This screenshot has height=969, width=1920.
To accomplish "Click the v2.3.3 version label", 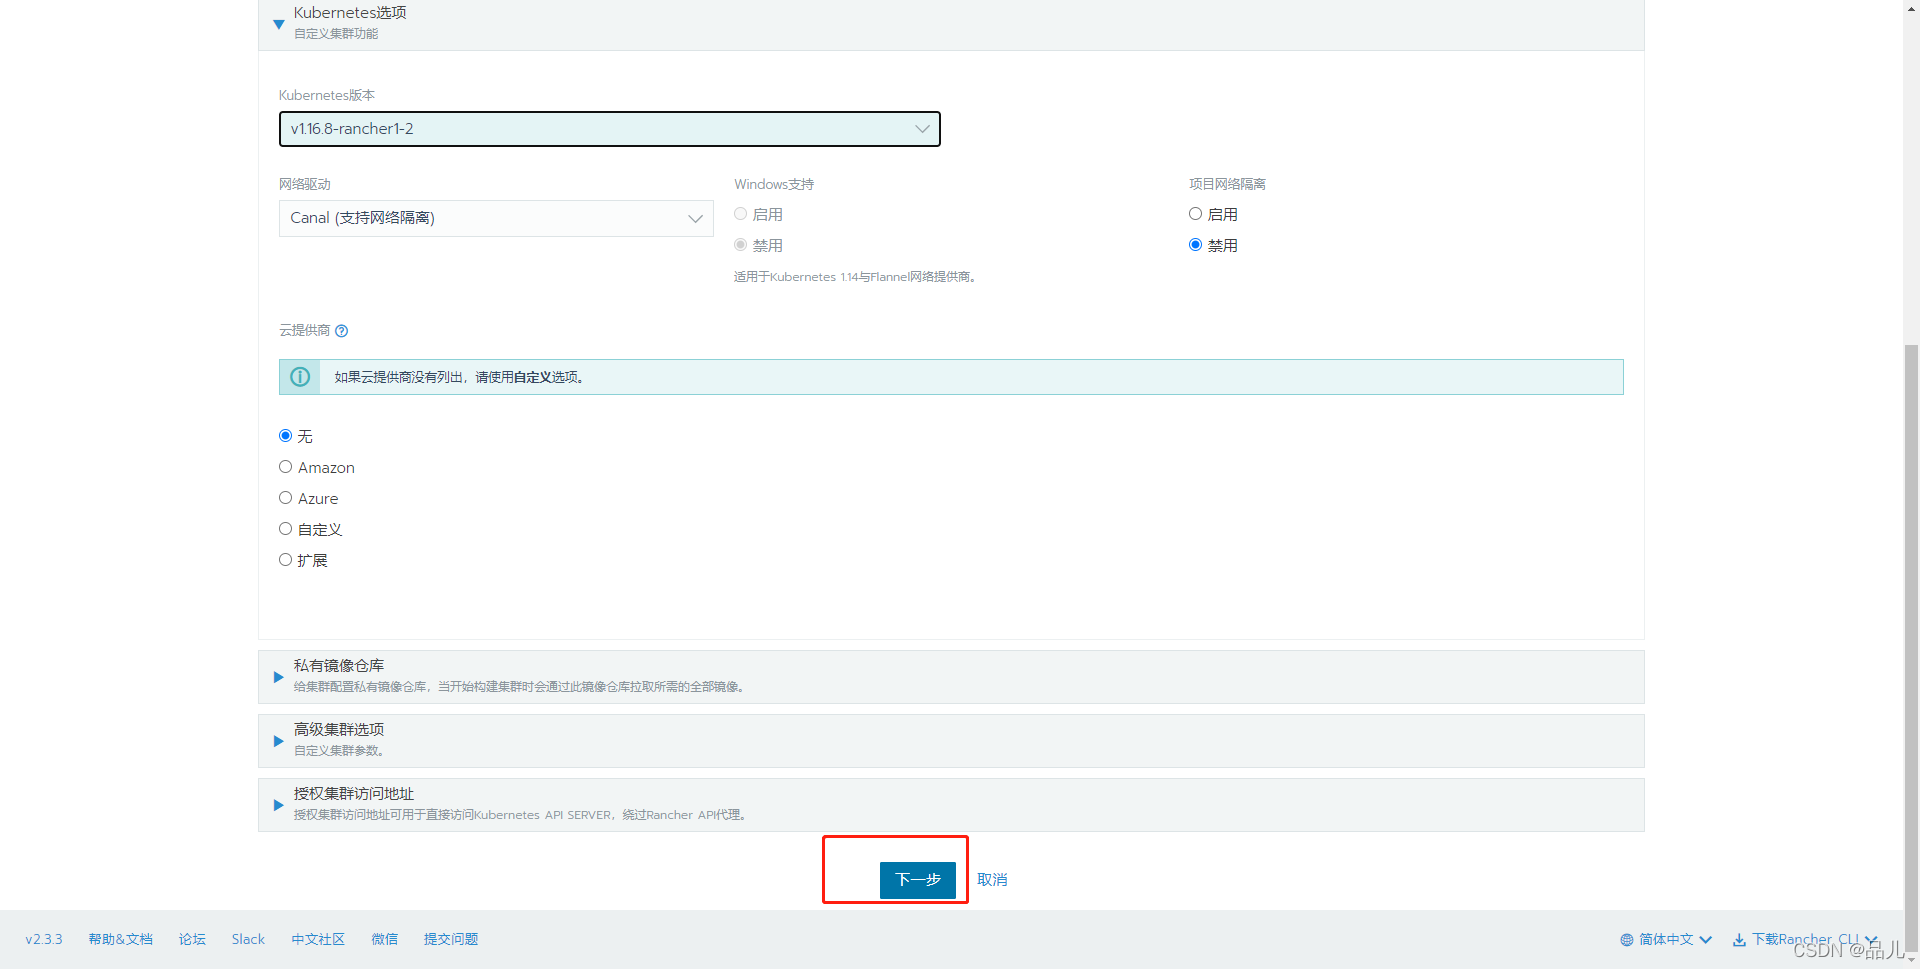I will tap(44, 940).
